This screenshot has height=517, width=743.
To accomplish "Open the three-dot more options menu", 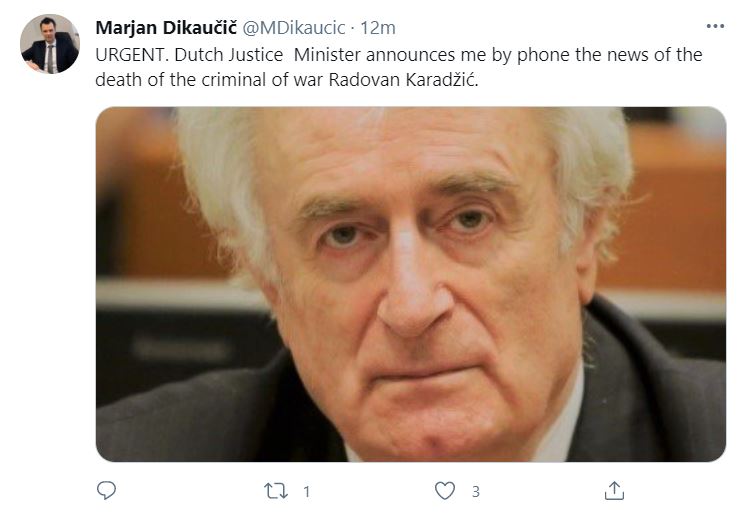I will (715, 26).
